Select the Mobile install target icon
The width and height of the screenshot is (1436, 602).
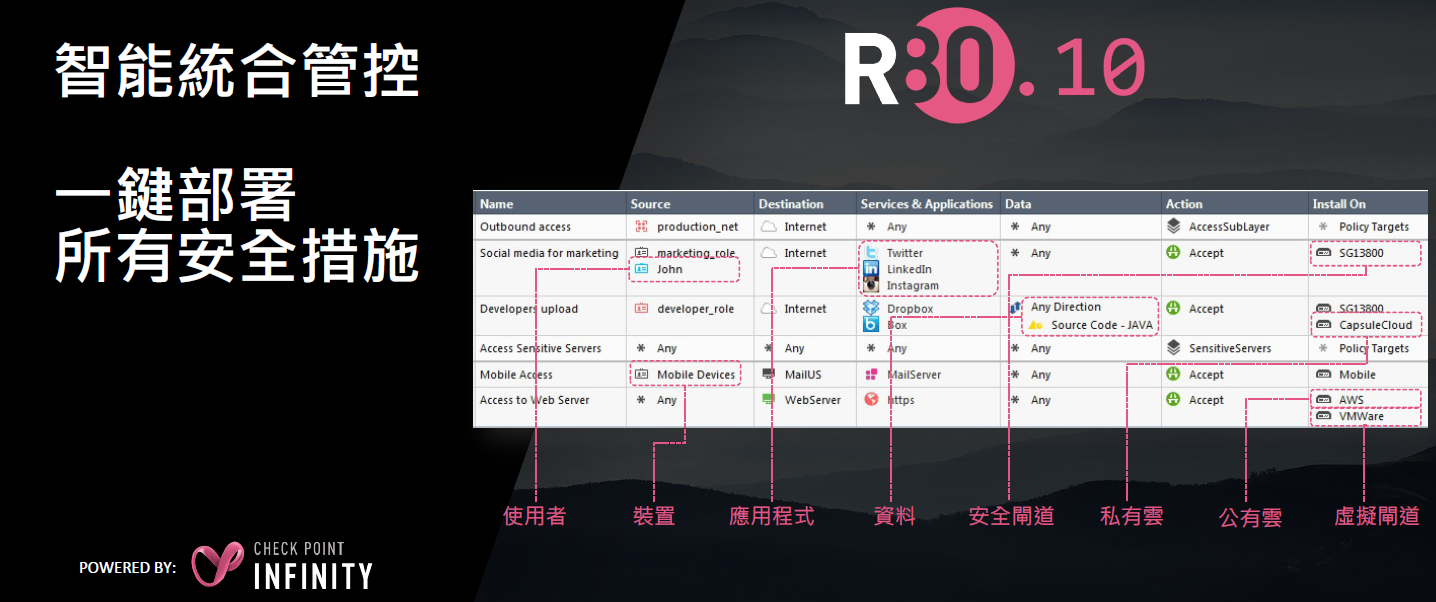pyautogui.click(x=1324, y=375)
